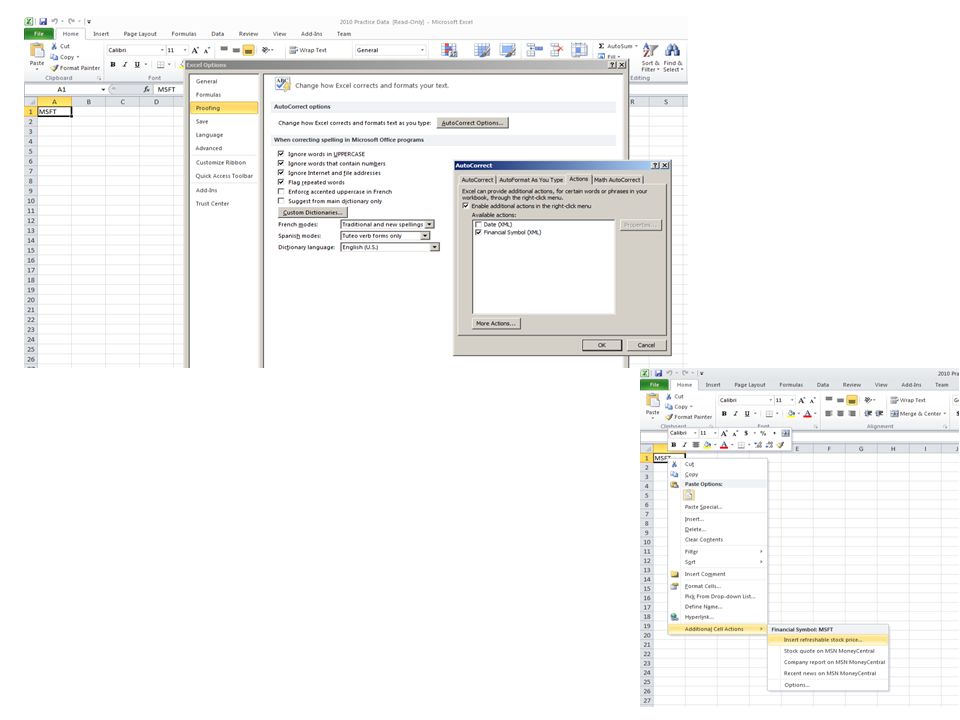Click Font Color A on the mini toolbar
This screenshot has height=720, width=960.
[x=724, y=444]
